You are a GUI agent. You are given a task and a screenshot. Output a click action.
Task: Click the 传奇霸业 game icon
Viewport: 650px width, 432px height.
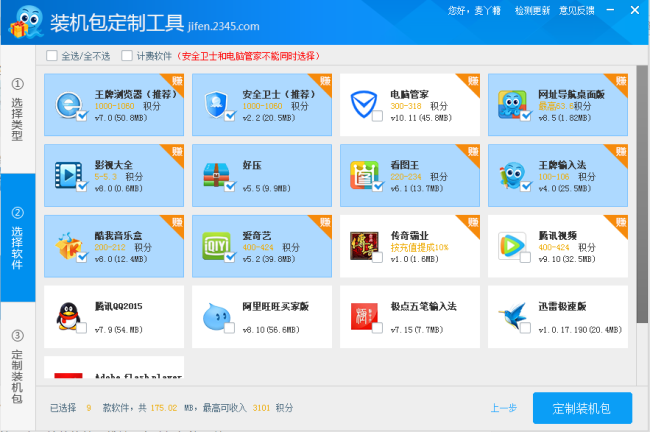click(364, 245)
